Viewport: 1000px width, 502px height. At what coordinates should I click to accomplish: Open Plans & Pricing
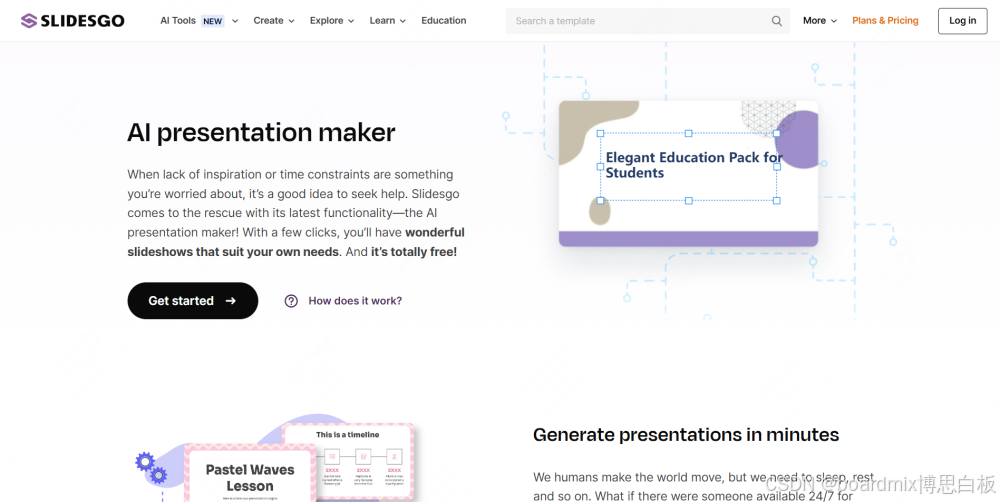pos(885,20)
